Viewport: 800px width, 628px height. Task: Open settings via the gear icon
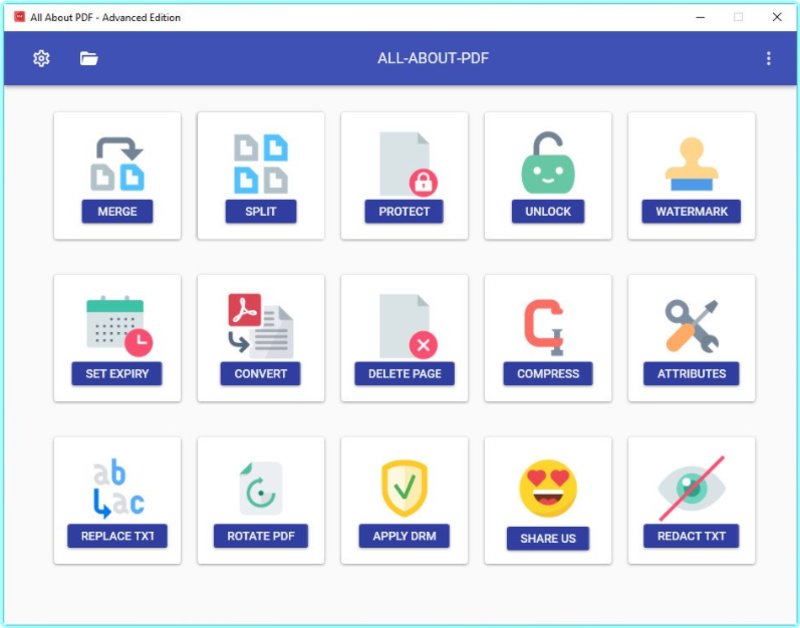point(41,58)
